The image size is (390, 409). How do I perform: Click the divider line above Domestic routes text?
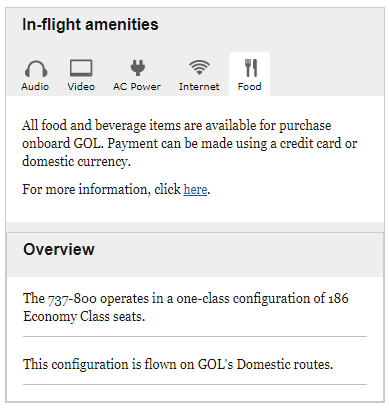195,337
